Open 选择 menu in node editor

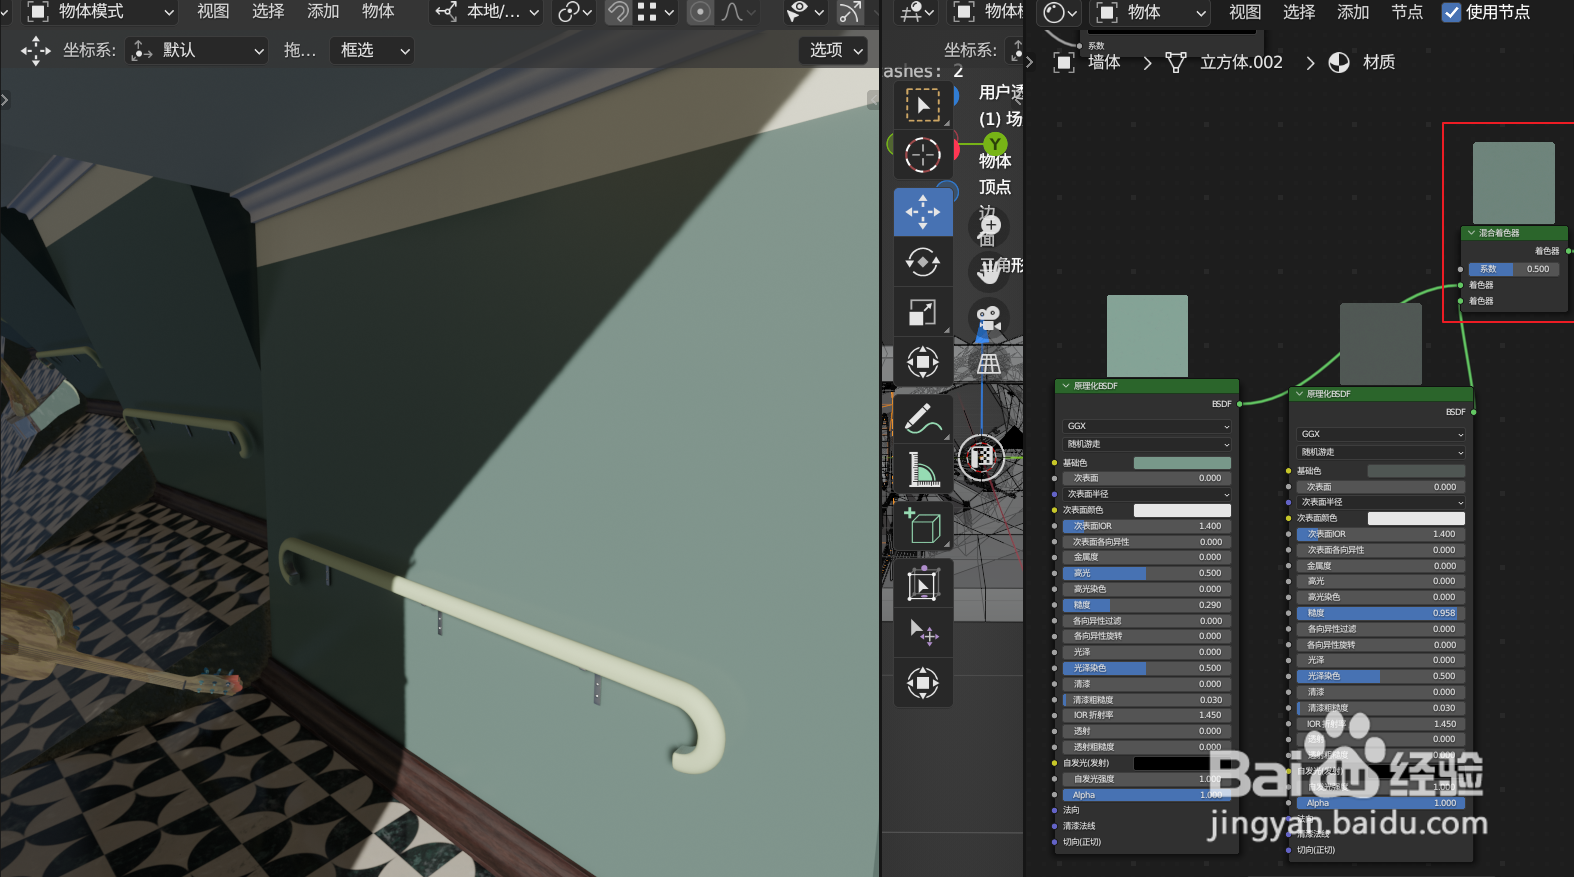[1299, 12]
